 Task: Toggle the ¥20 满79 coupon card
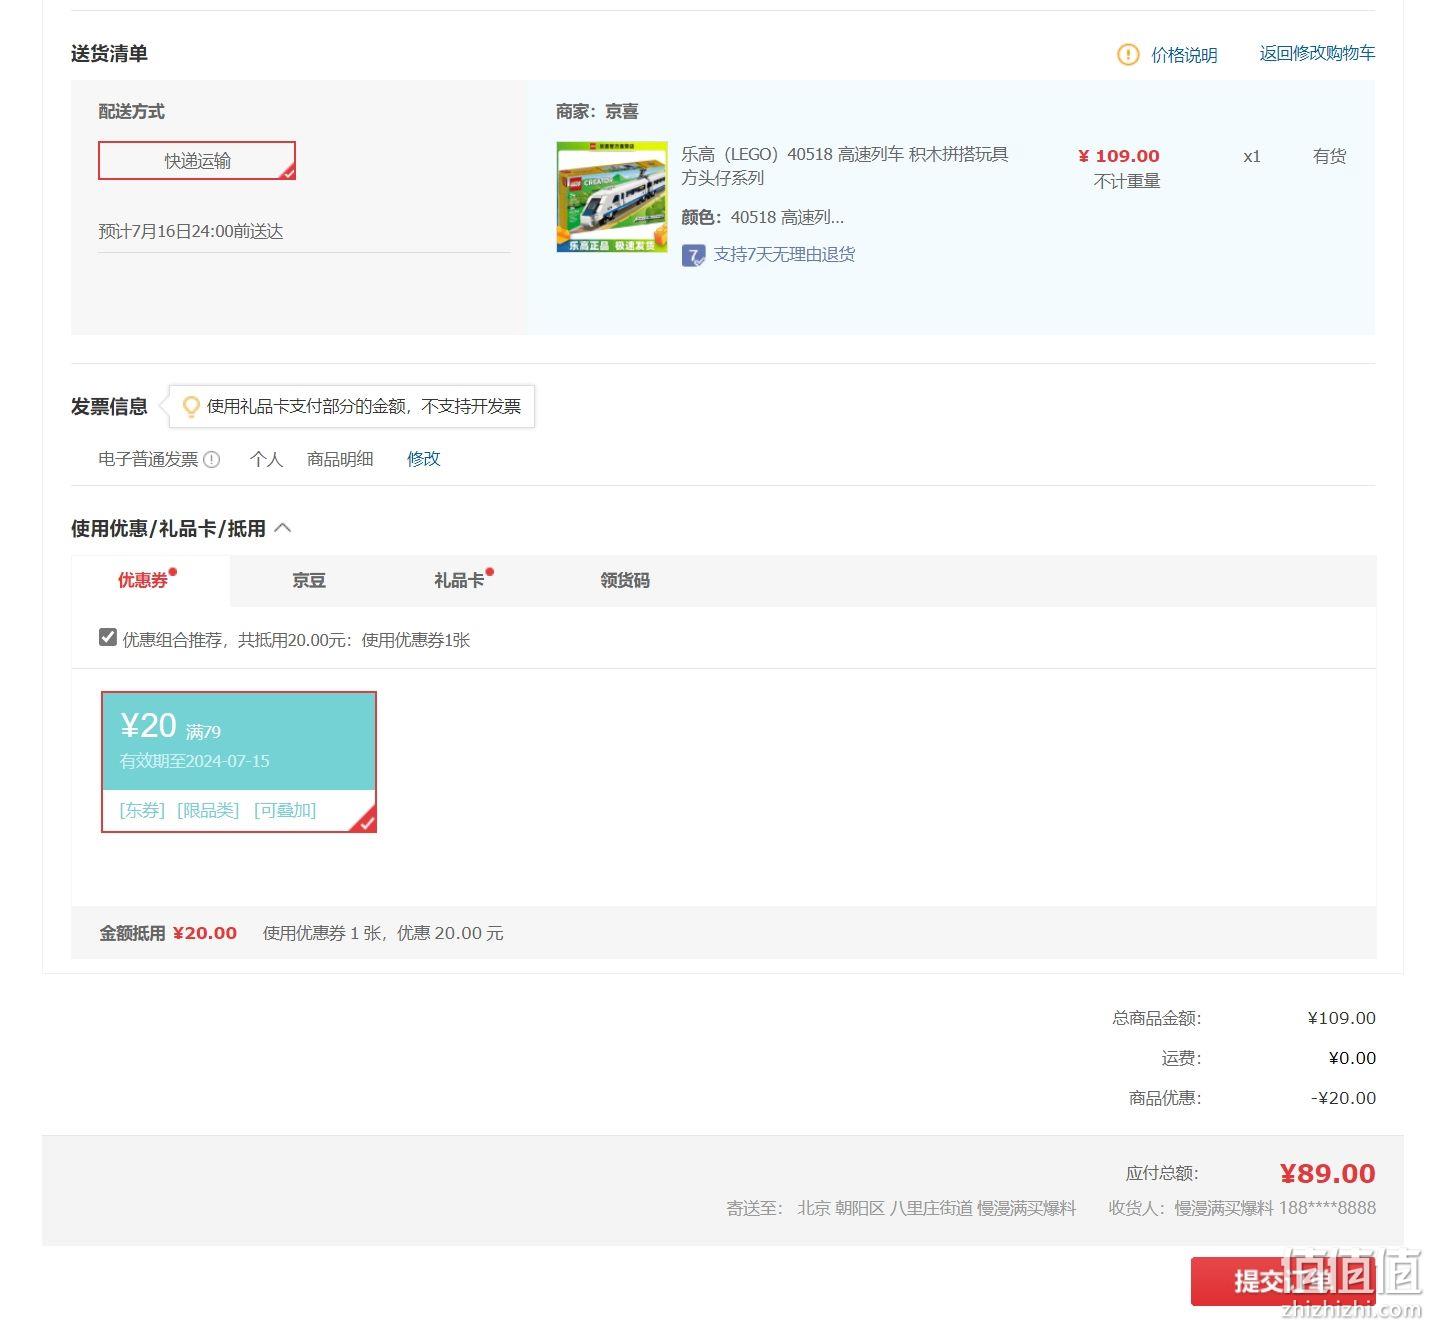[x=239, y=762]
